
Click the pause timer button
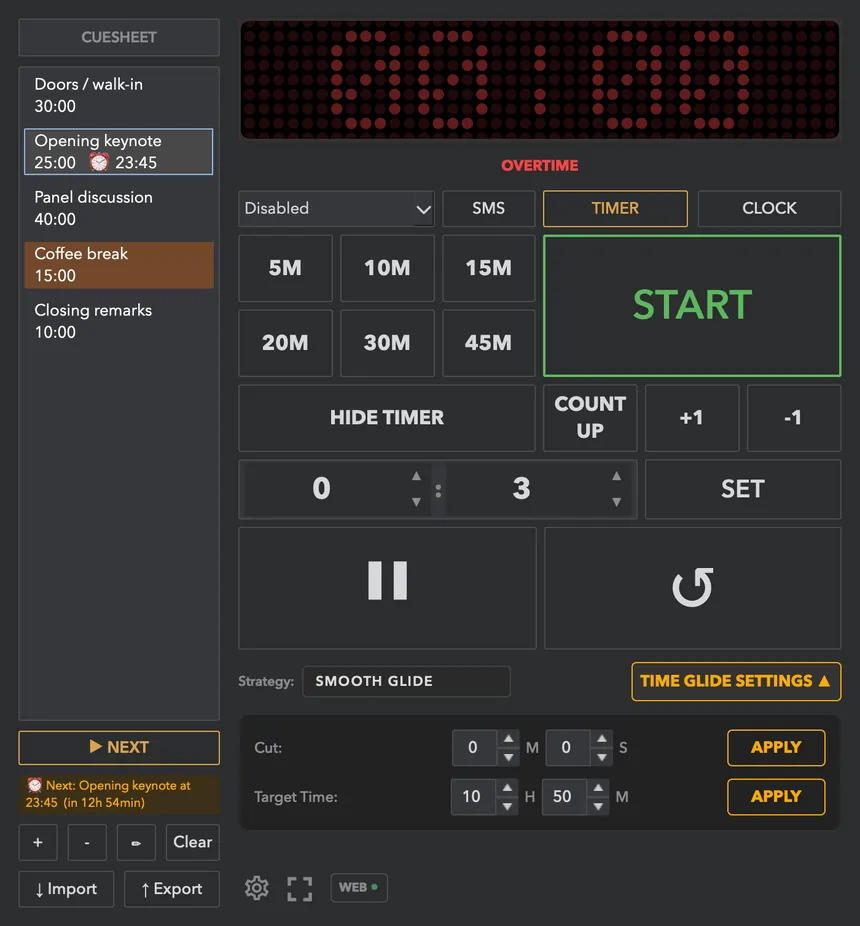[x=387, y=588]
